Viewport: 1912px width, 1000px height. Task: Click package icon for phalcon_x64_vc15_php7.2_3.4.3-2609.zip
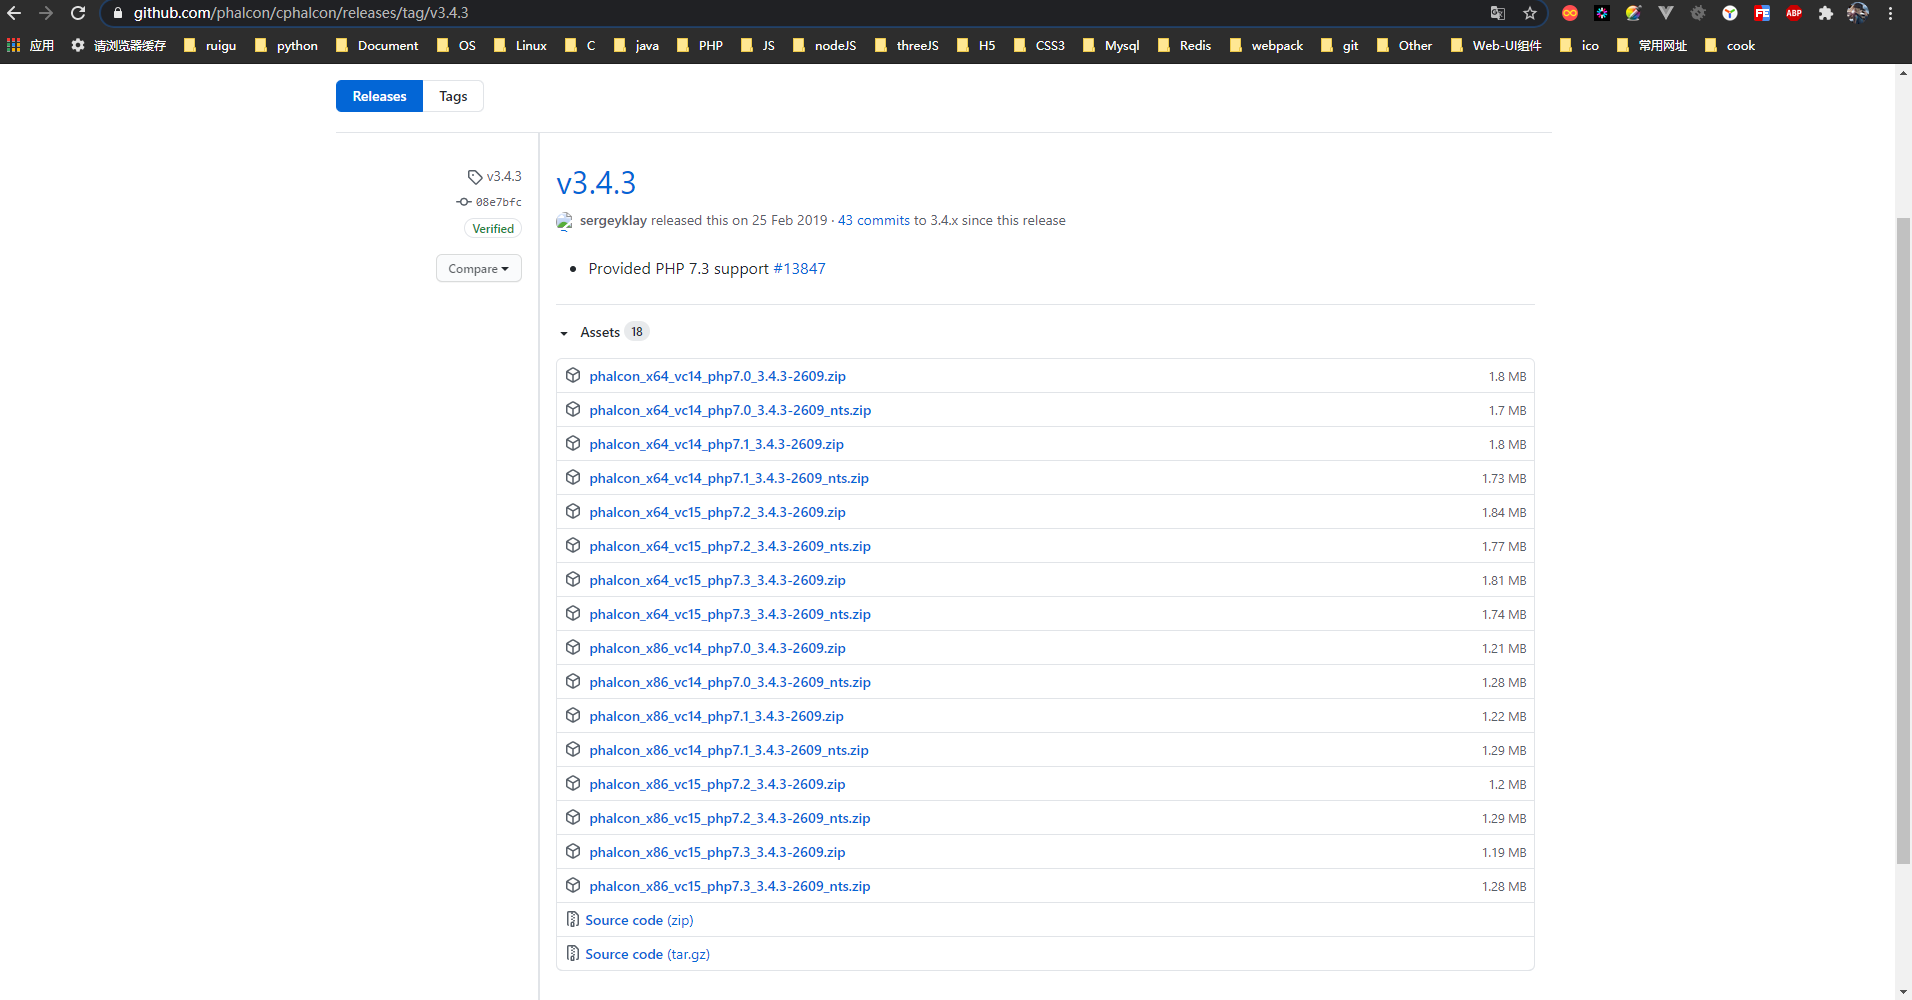(x=573, y=511)
